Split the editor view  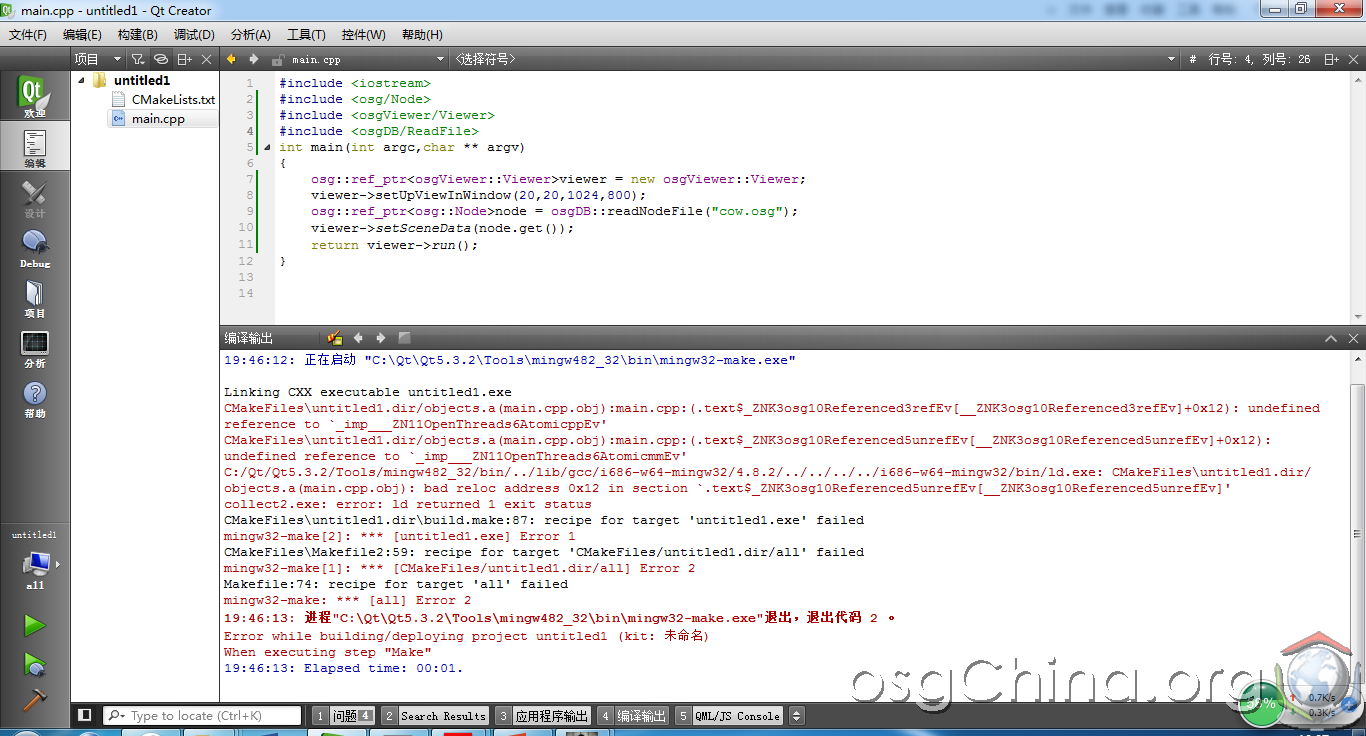coord(1331,60)
